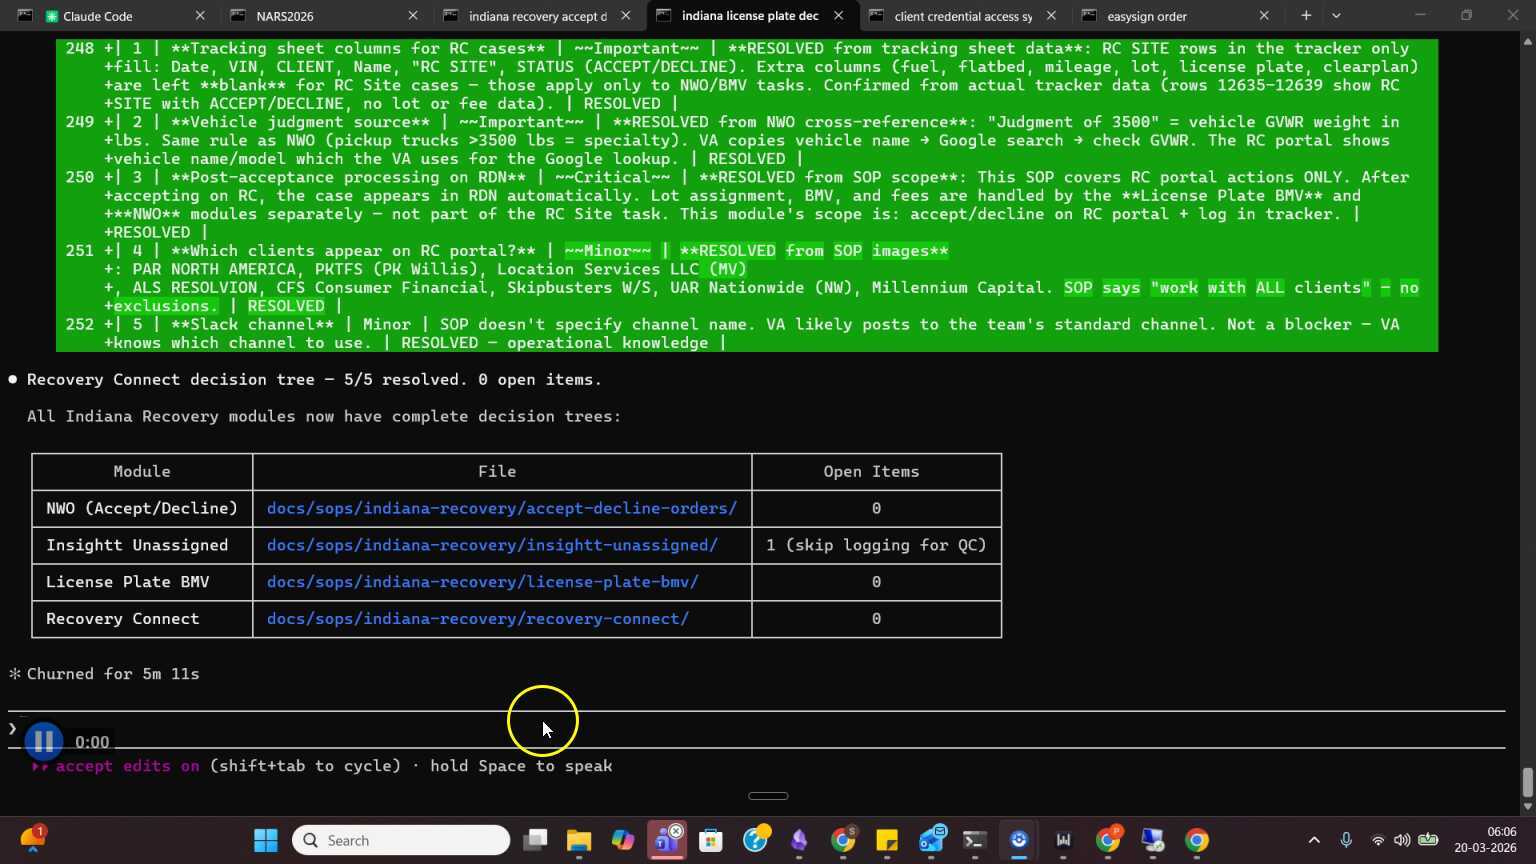This screenshot has width=1536, height=864.
Task: Click the Outlook mail taskbar icon
Action: pos(931,841)
